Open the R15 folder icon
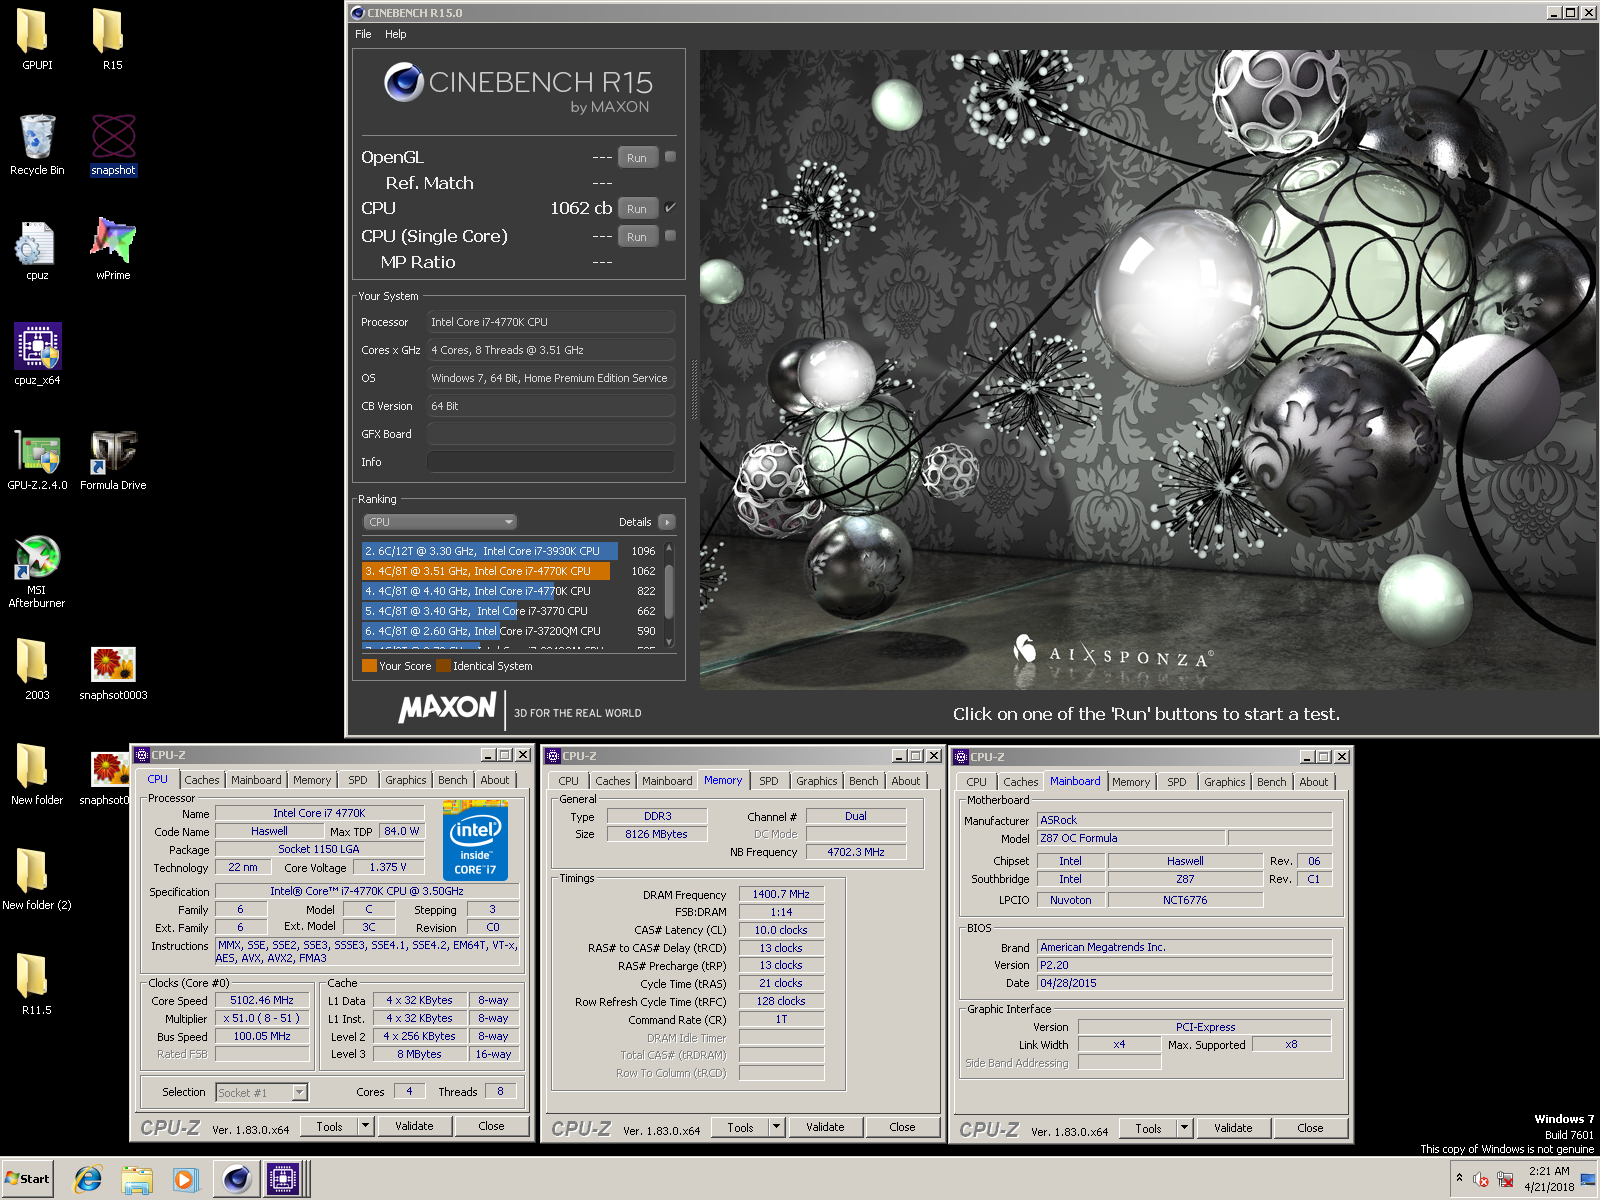 [112, 38]
